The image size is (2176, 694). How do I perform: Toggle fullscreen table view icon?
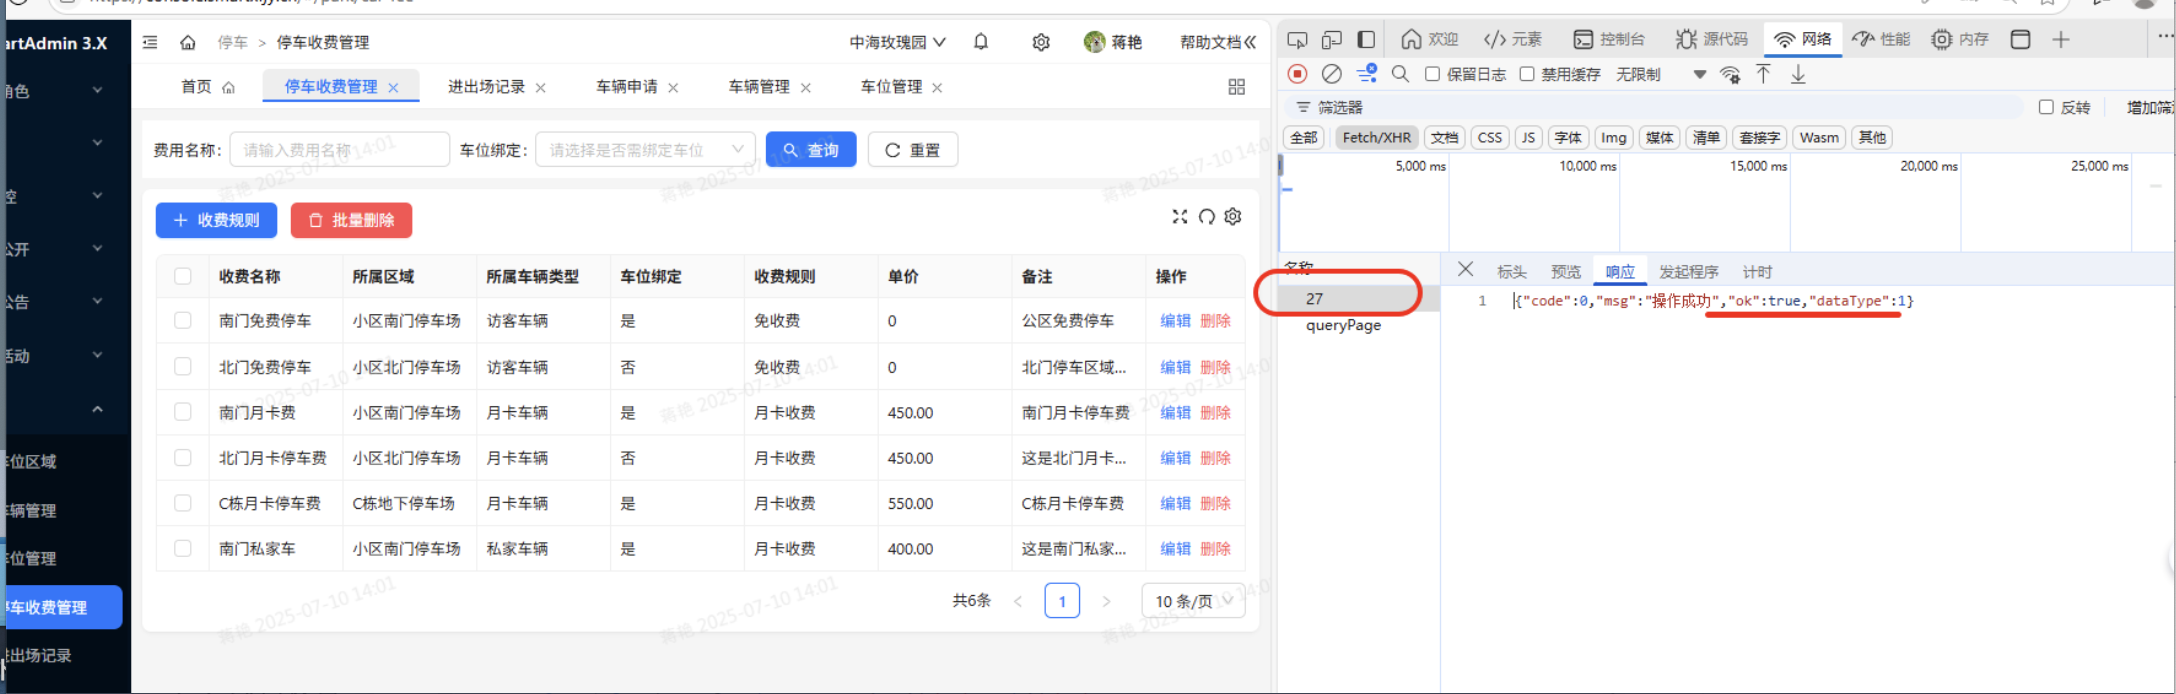pyautogui.click(x=1180, y=217)
